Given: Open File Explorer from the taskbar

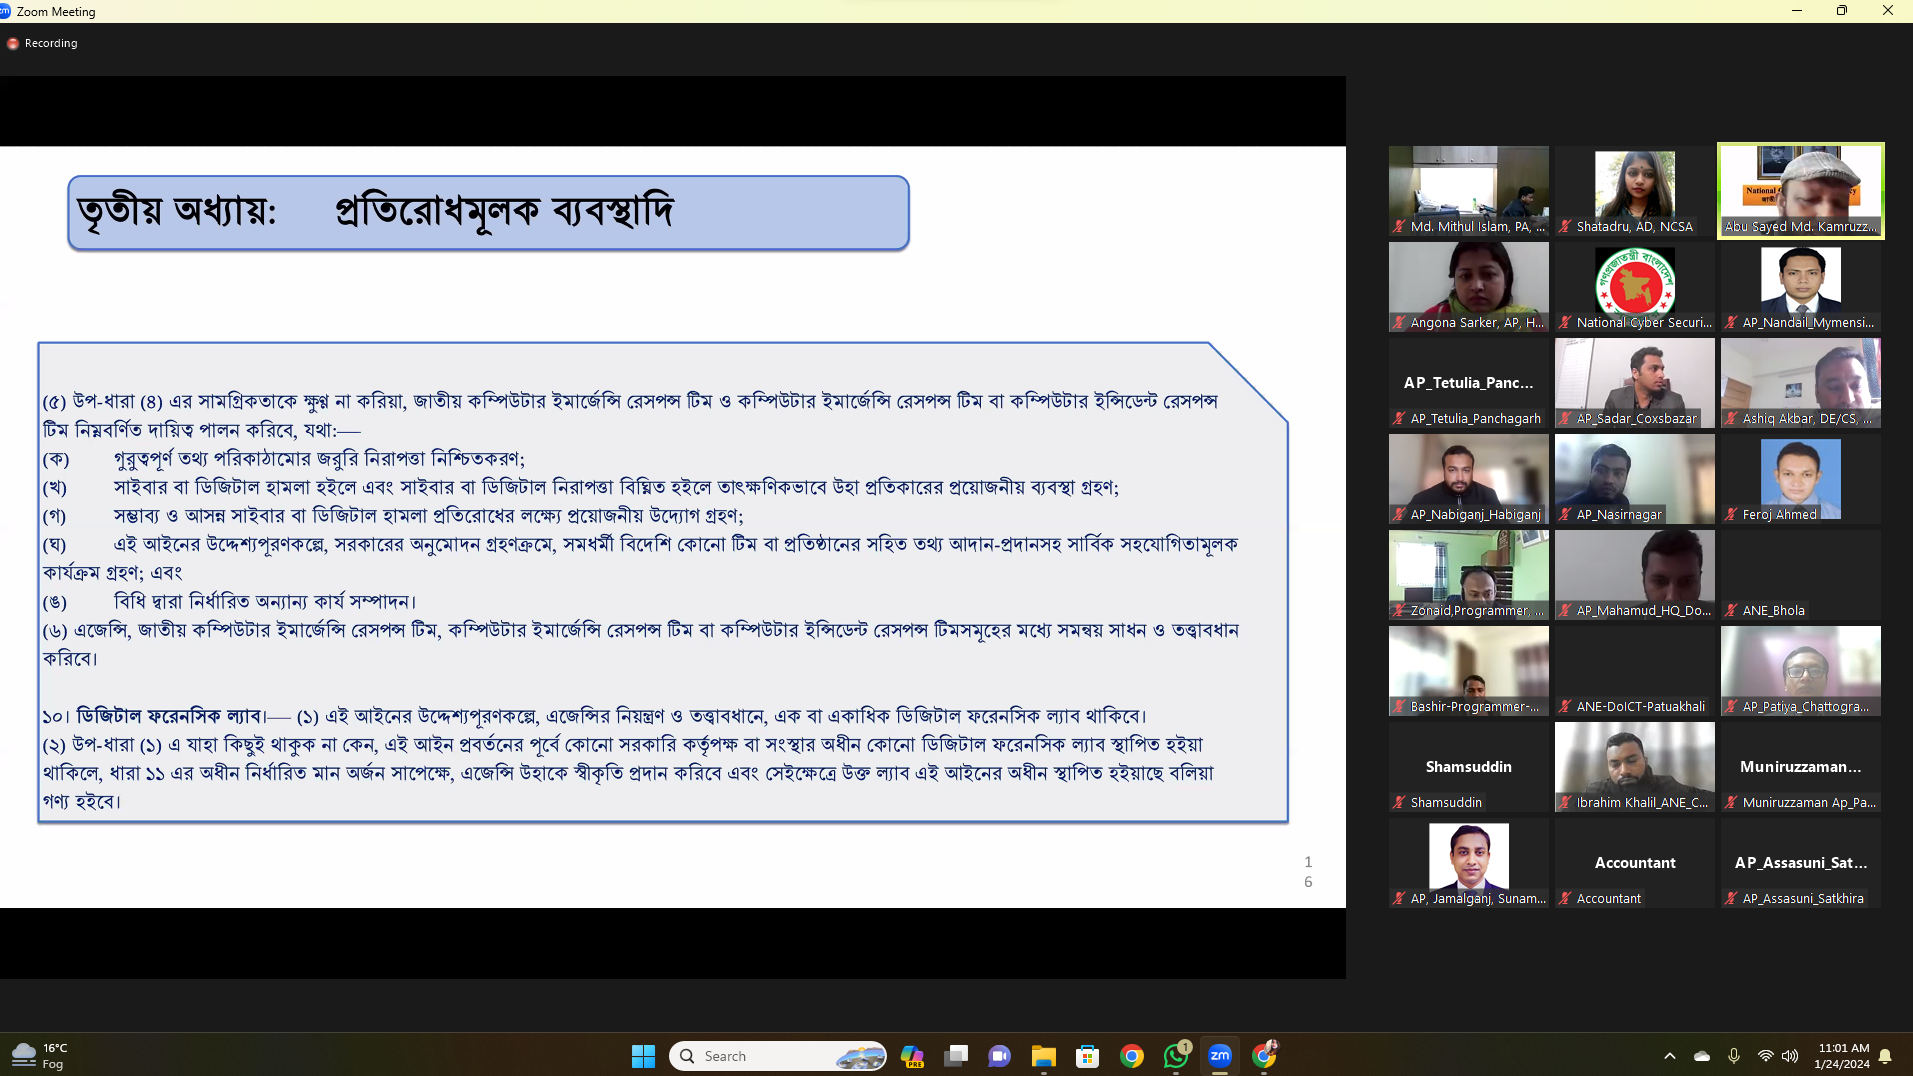Looking at the screenshot, I should 1043,1055.
